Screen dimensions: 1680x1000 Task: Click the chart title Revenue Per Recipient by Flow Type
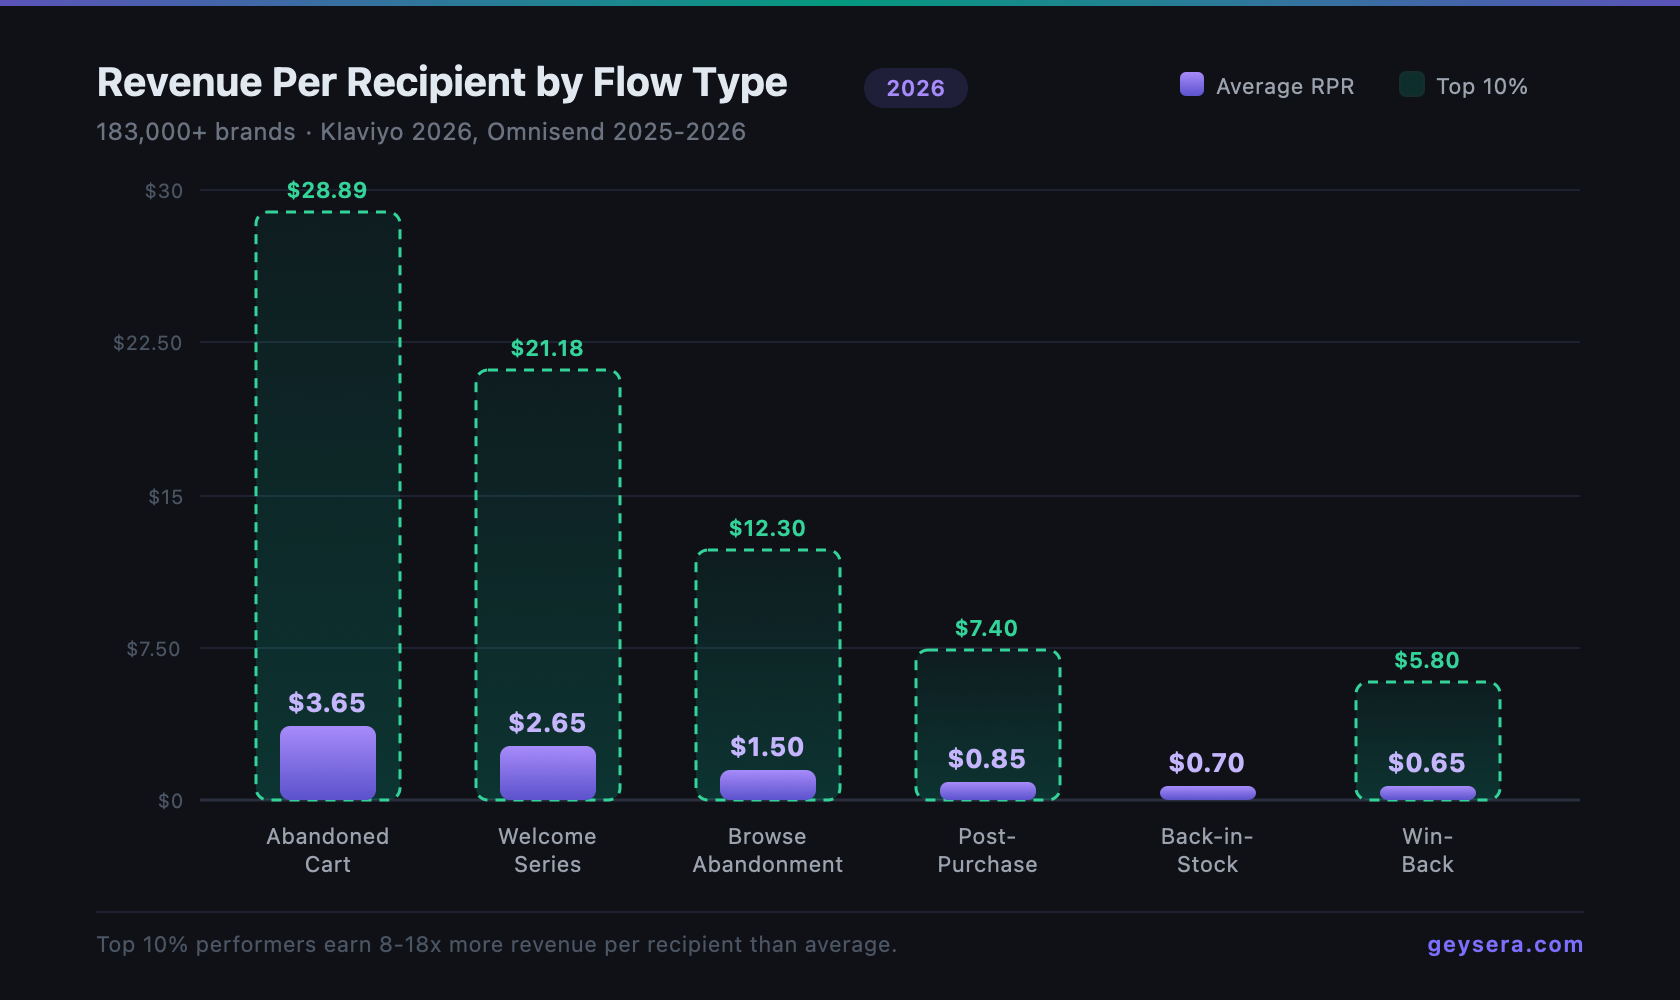pos(442,82)
